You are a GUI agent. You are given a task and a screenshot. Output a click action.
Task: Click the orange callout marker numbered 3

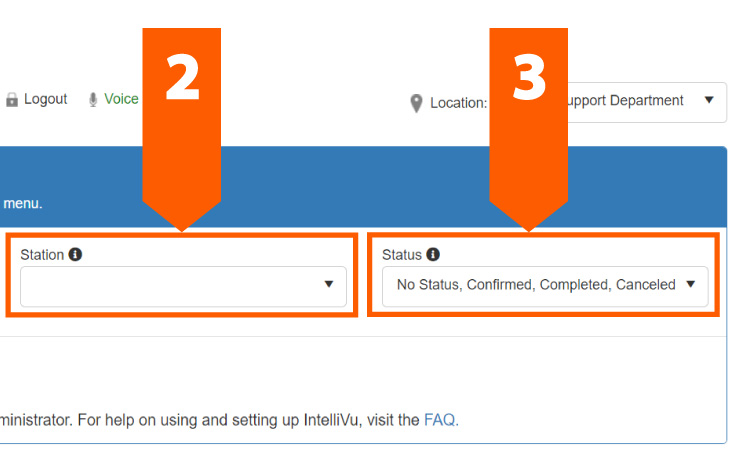[x=529, y=80]
